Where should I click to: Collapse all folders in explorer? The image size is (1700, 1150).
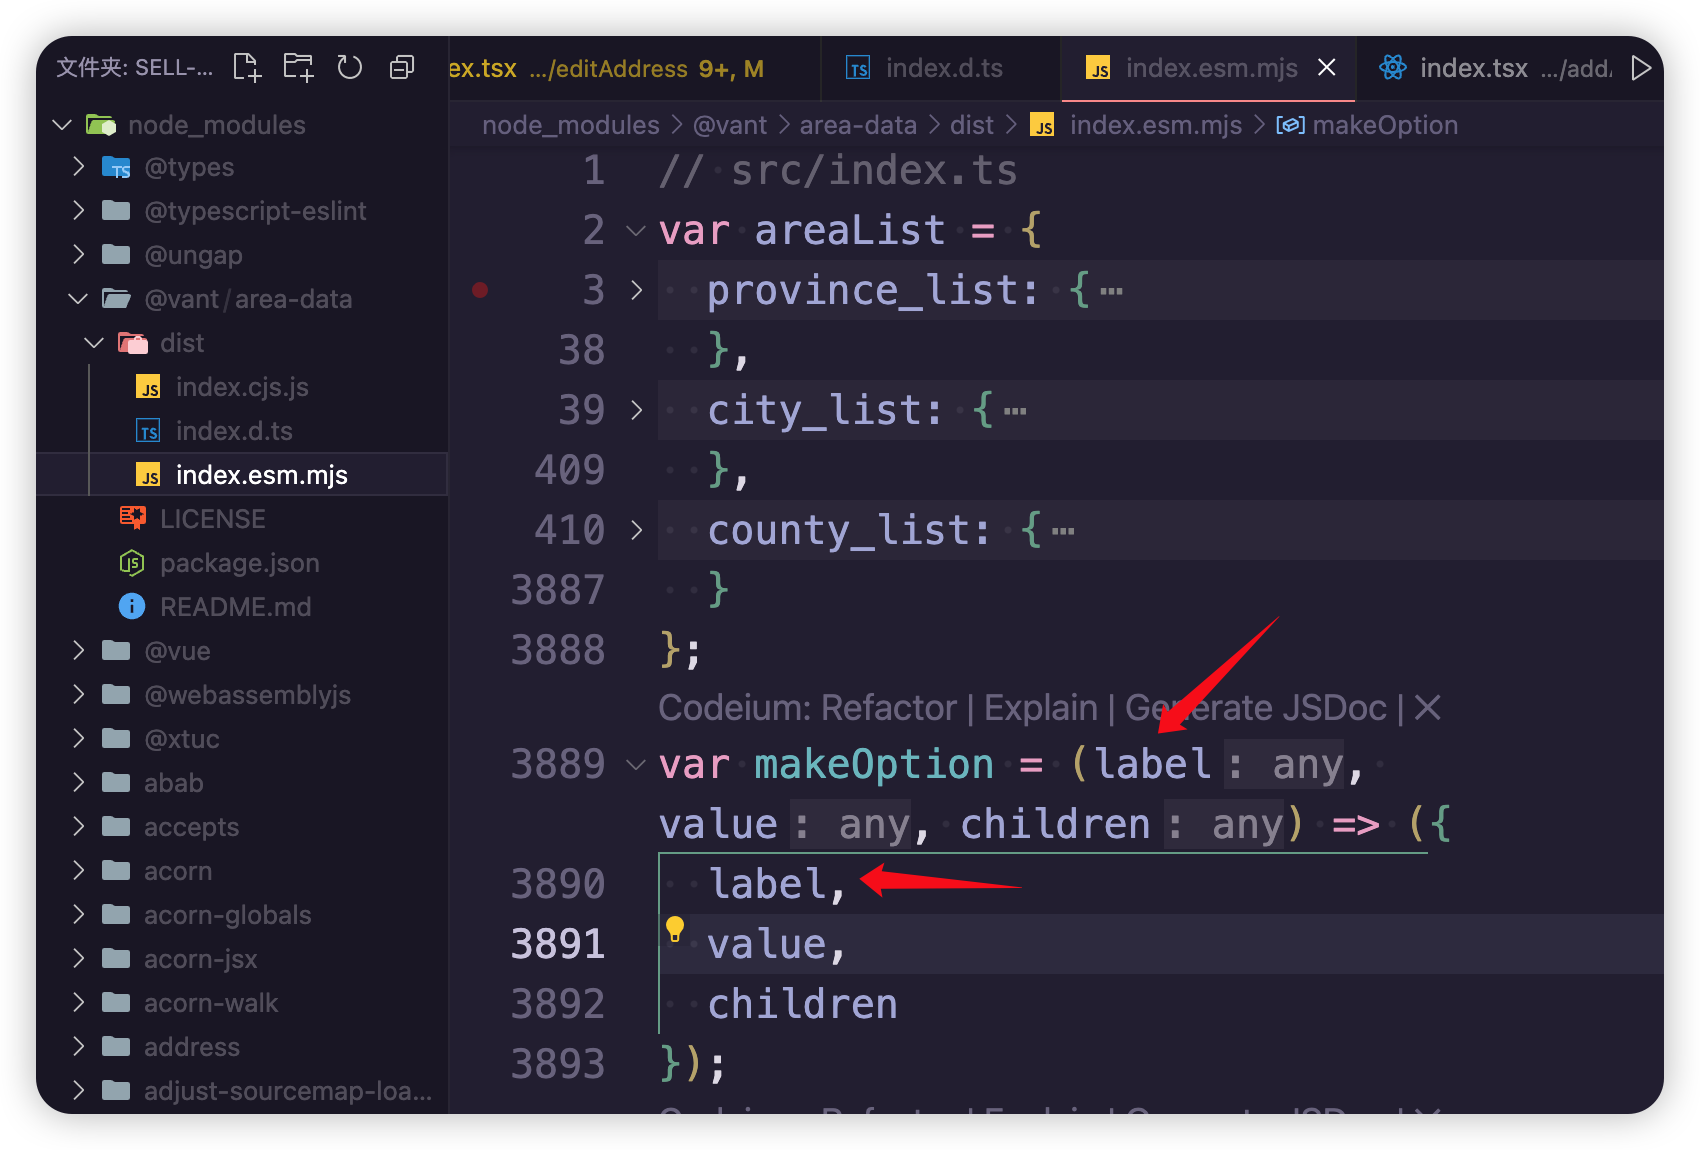[402, 67]
